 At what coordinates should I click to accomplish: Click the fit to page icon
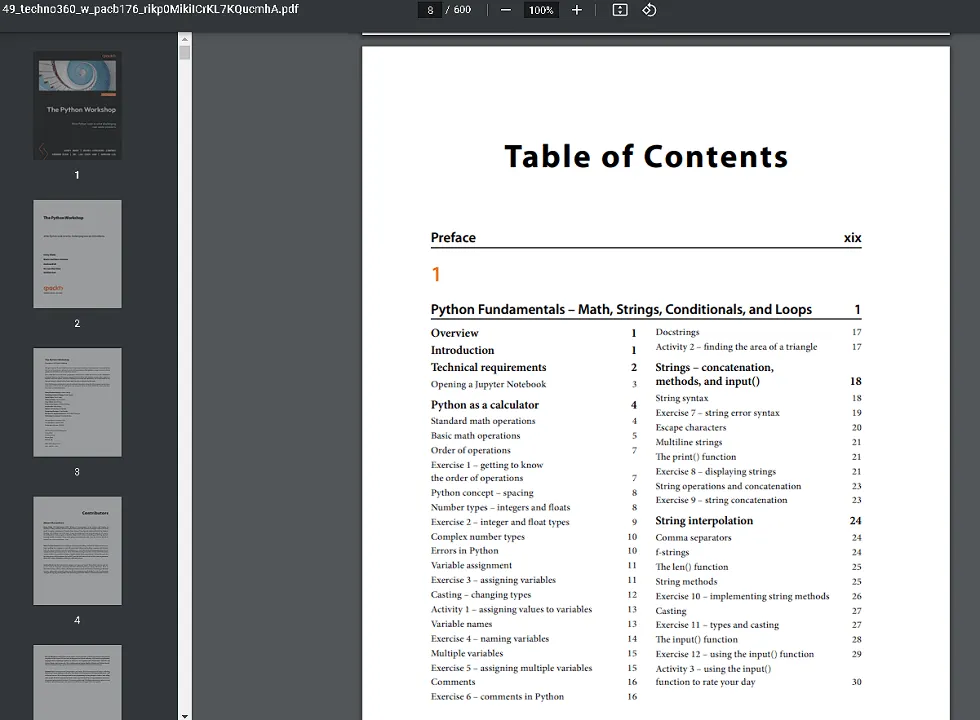pyautogui.click(x=620, y=10)
